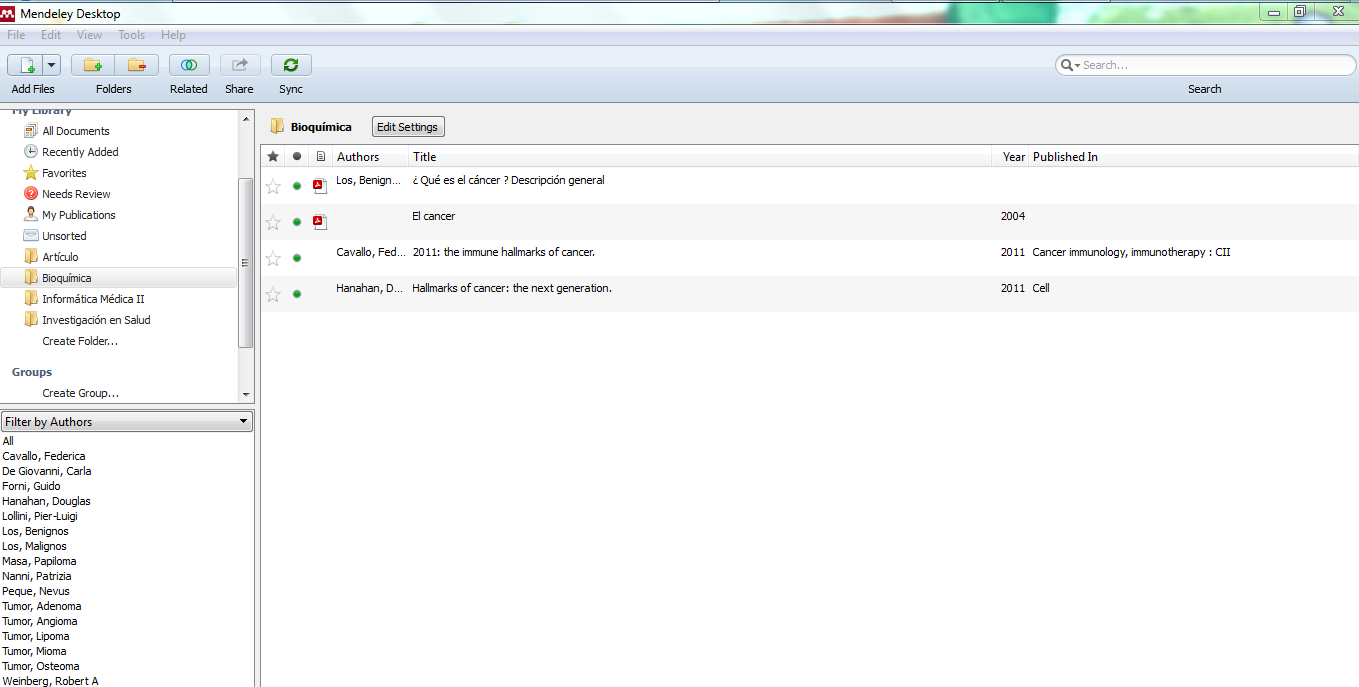Open the View menu
This screenshot has width=1359, height=687.
[89, 35]
